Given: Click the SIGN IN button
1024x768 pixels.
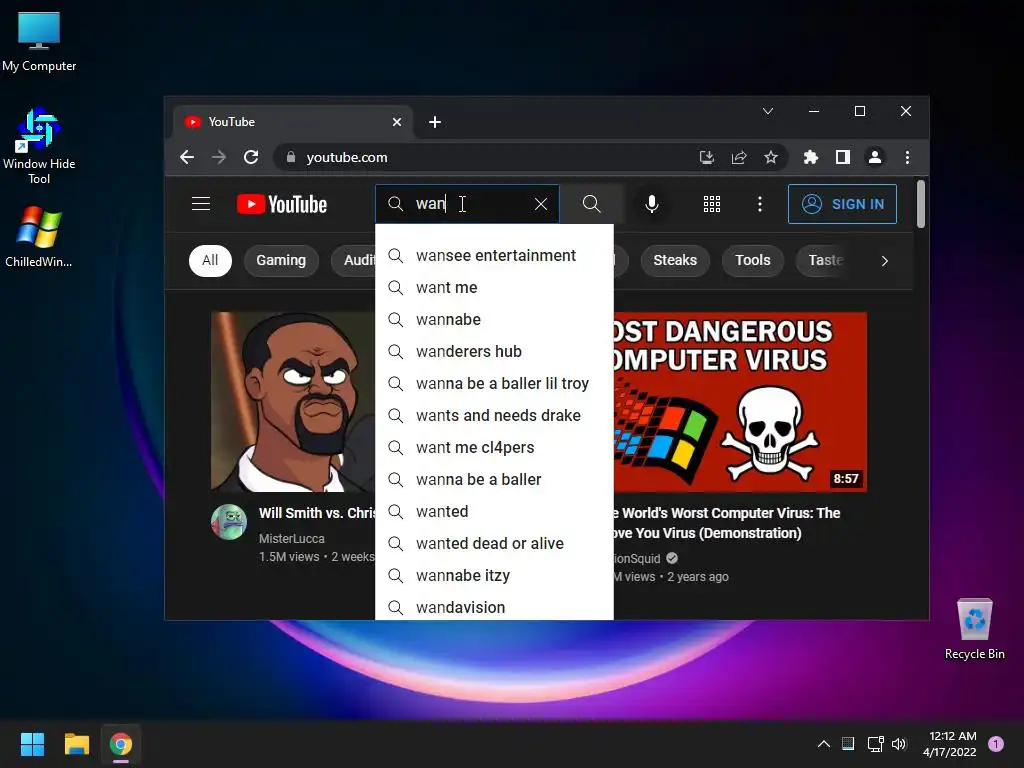Looking at the screenshot, I should point(842,204).
